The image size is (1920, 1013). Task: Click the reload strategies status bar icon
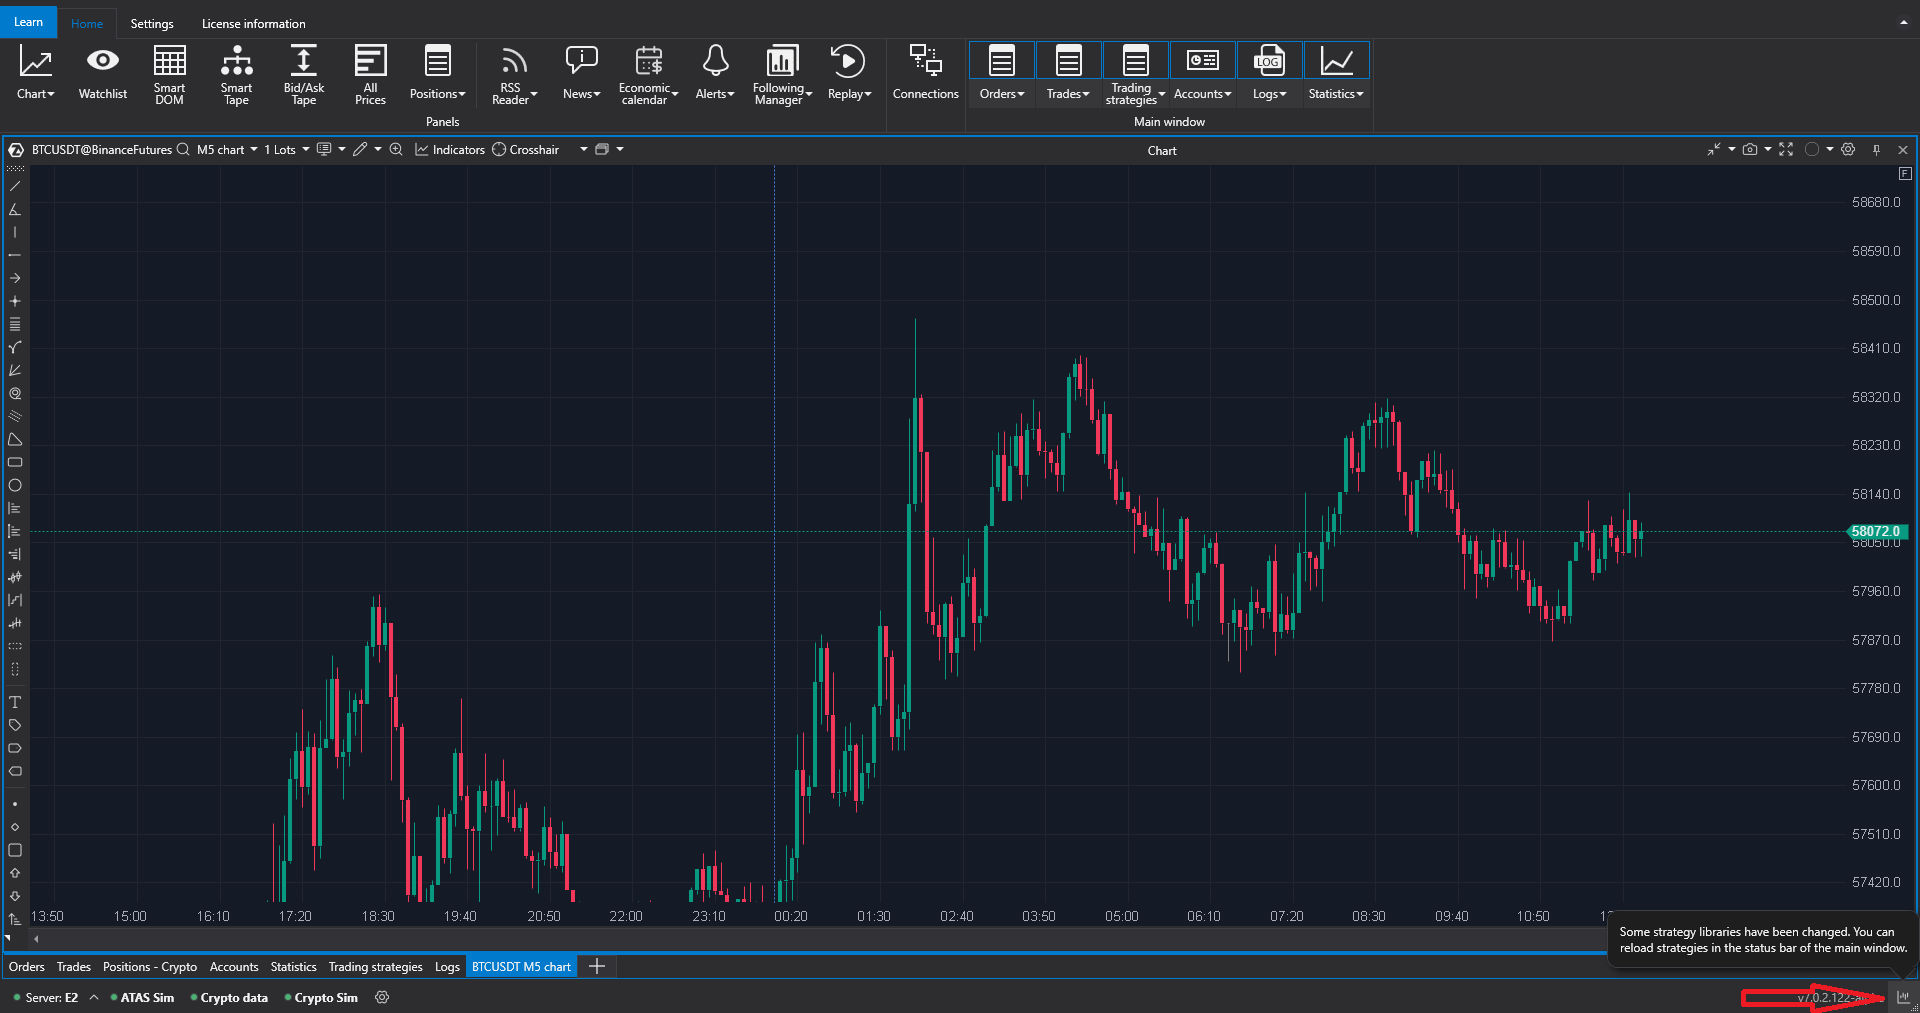1903,997
